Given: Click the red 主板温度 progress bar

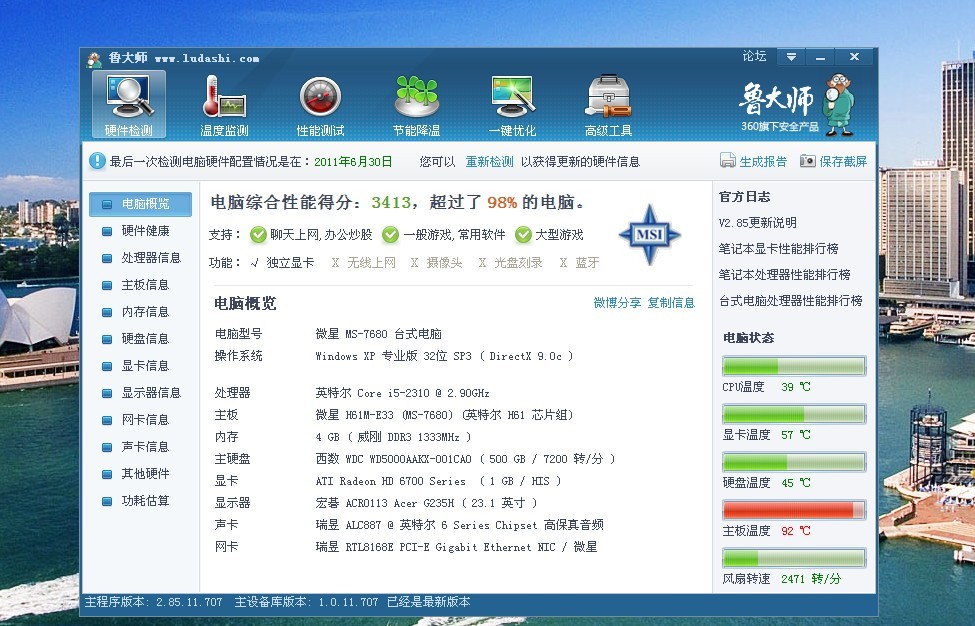Looking at the screenshot, I should coord(794,510).
